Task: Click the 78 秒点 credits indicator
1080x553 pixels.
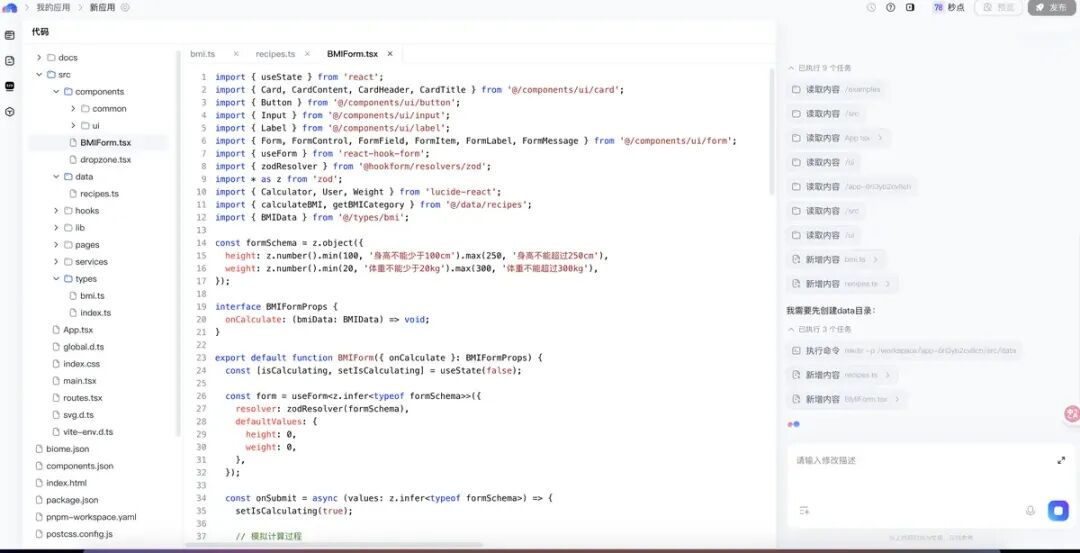Action: point(949,8)
